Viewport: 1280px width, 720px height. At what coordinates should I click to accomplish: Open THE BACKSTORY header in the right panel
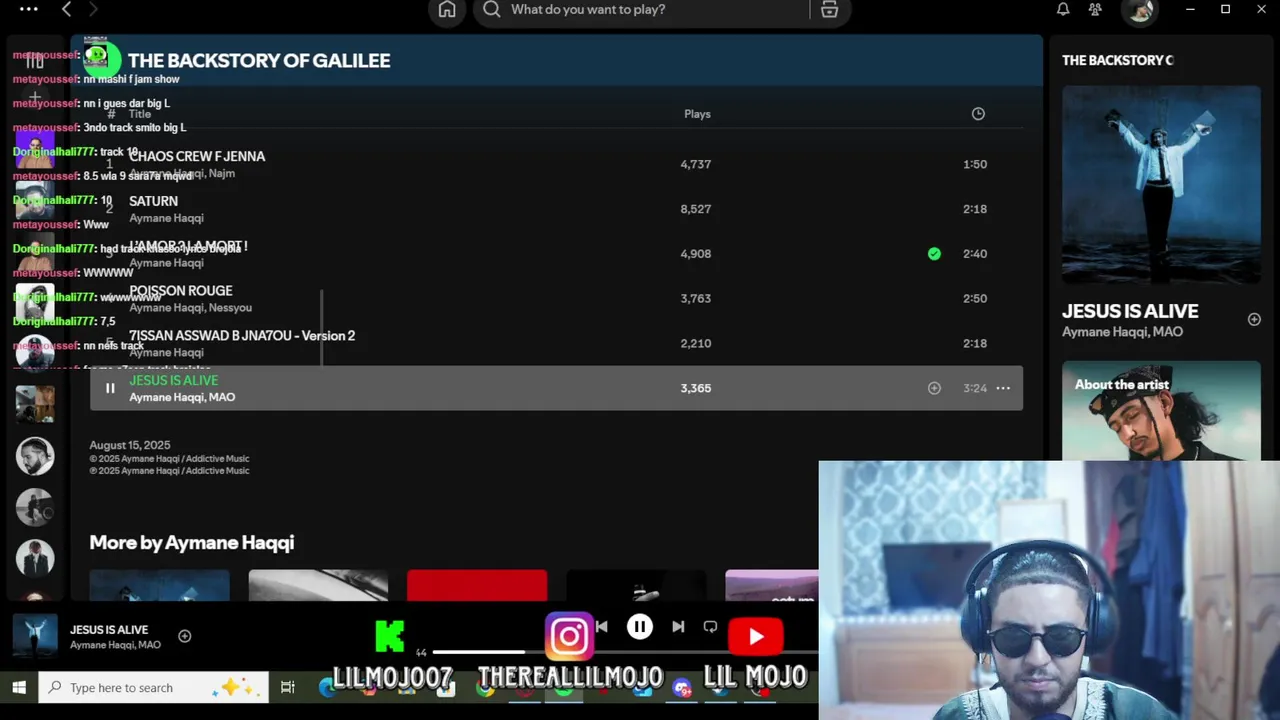point(1117,60)
